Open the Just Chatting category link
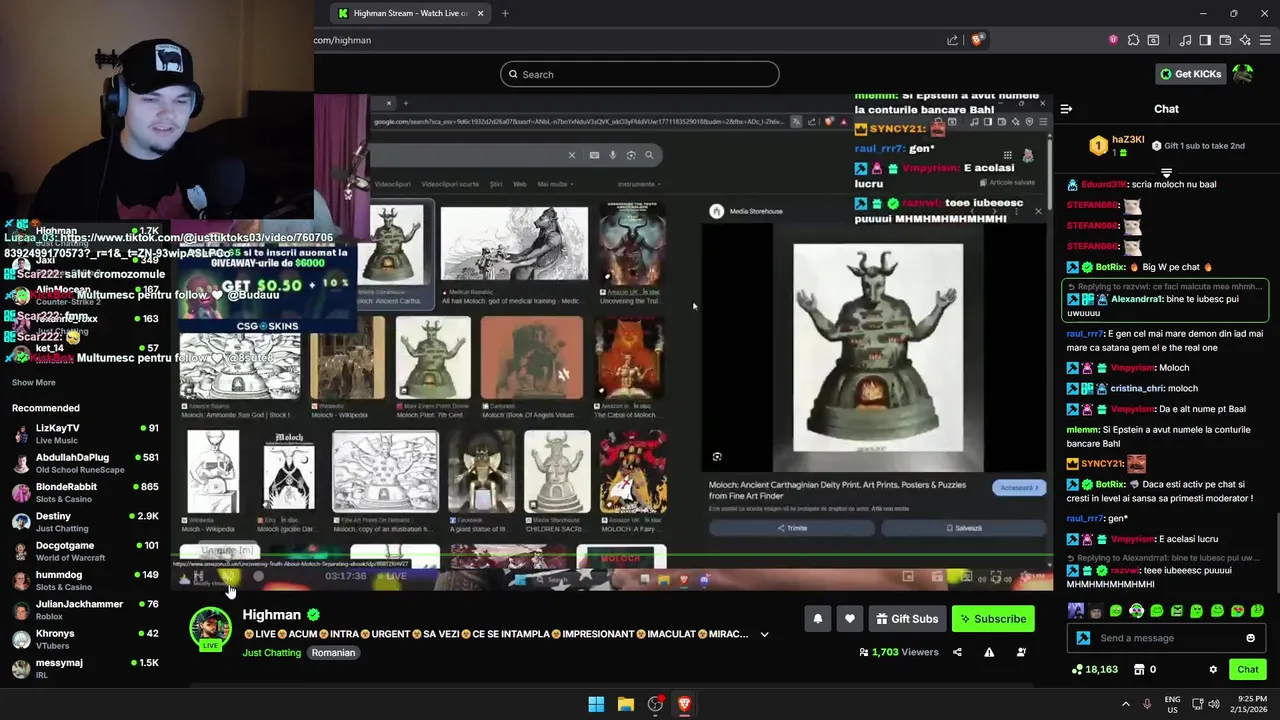1280x720 pixels. (x=271, y=653)
